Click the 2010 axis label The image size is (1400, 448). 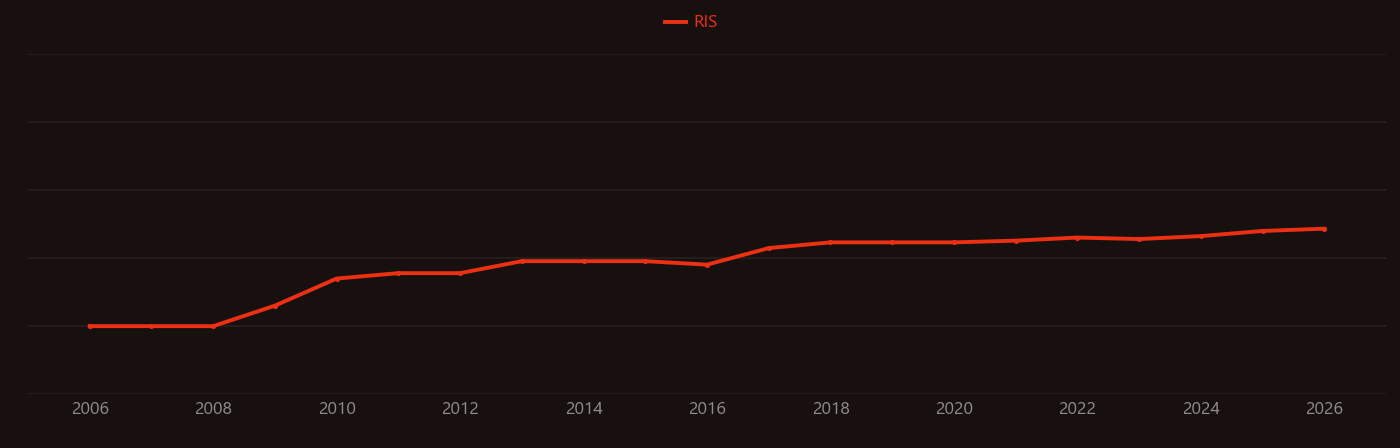click(x=337, y=409)
